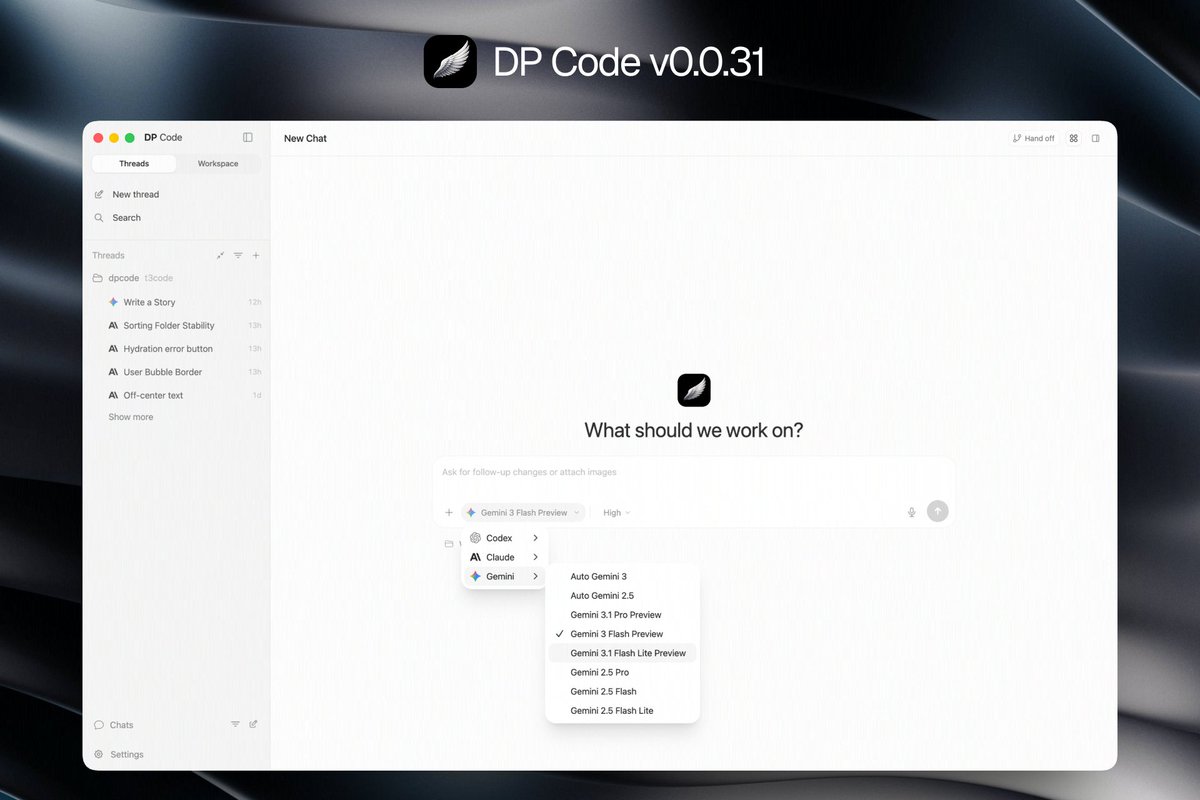Choose Gemini 3.1 Flash Lite Preview

[x=622, y=653]
